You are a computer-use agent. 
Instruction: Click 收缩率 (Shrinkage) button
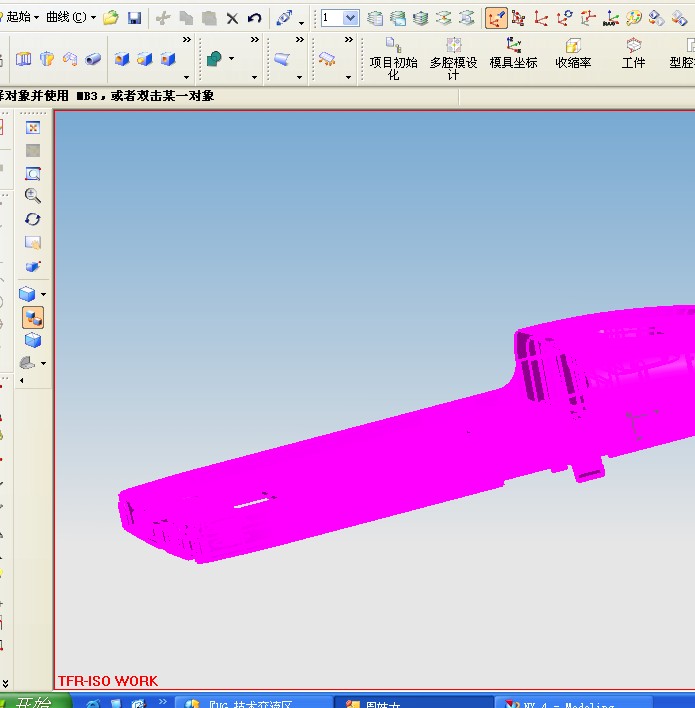pos(573,54)
